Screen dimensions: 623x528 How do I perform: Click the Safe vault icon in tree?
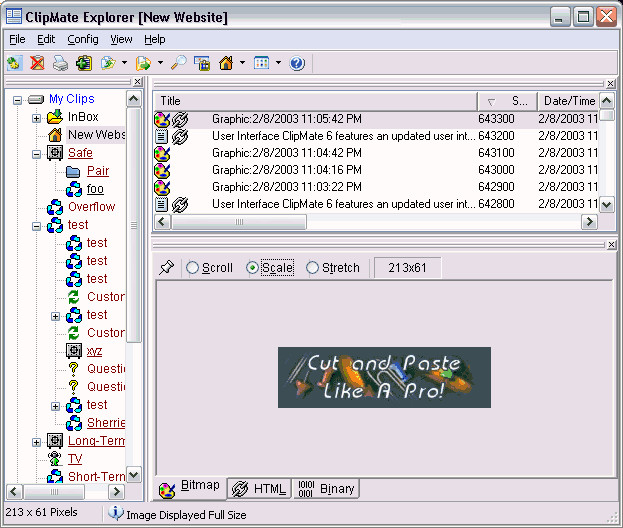(x=55, y=153)
